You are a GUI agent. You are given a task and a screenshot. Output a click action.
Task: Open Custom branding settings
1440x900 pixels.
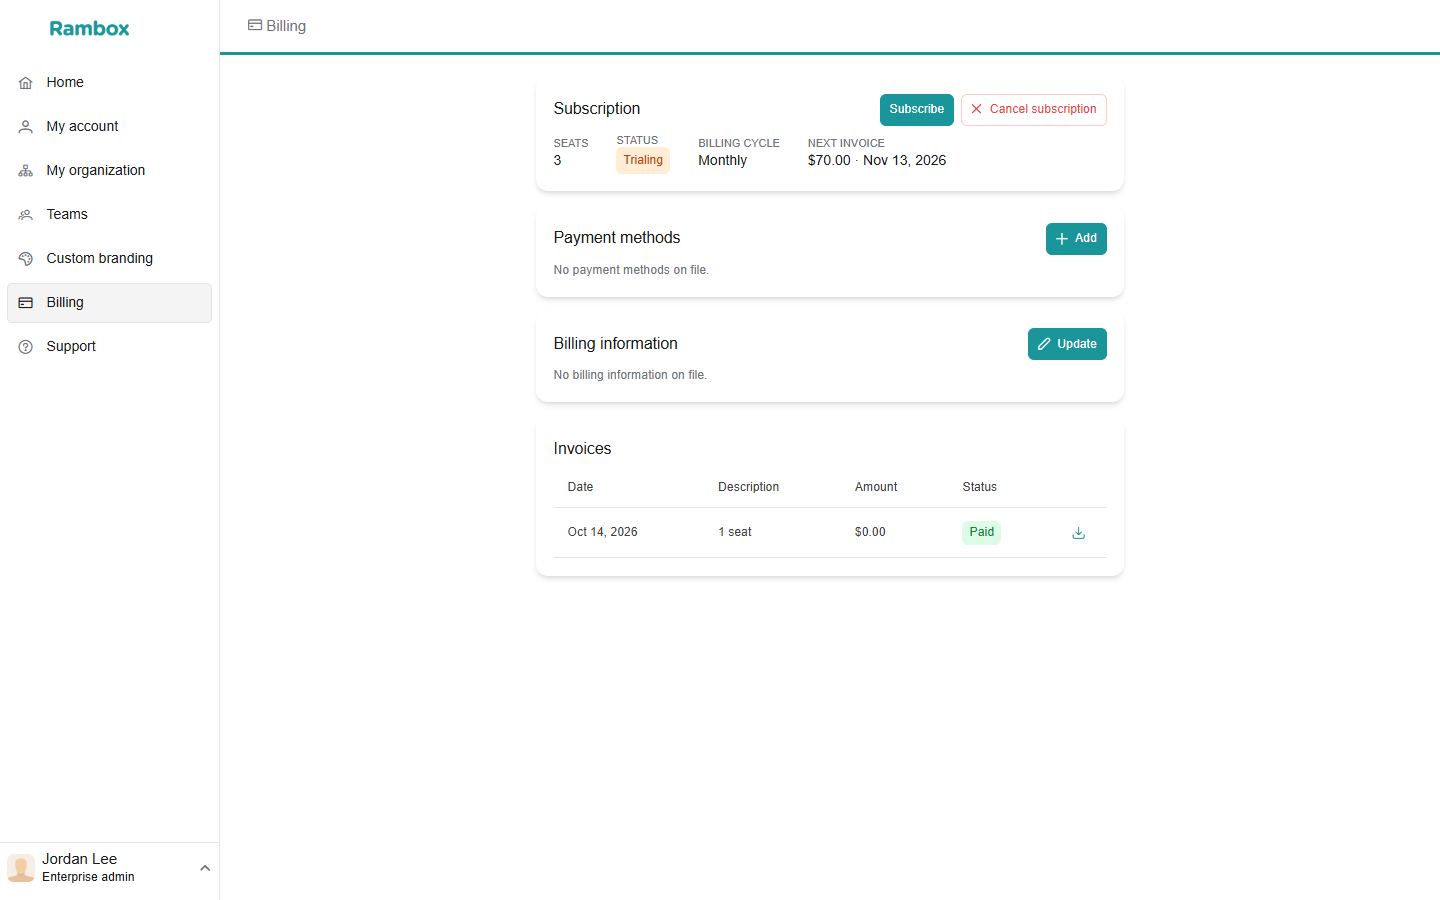[110, 259]
